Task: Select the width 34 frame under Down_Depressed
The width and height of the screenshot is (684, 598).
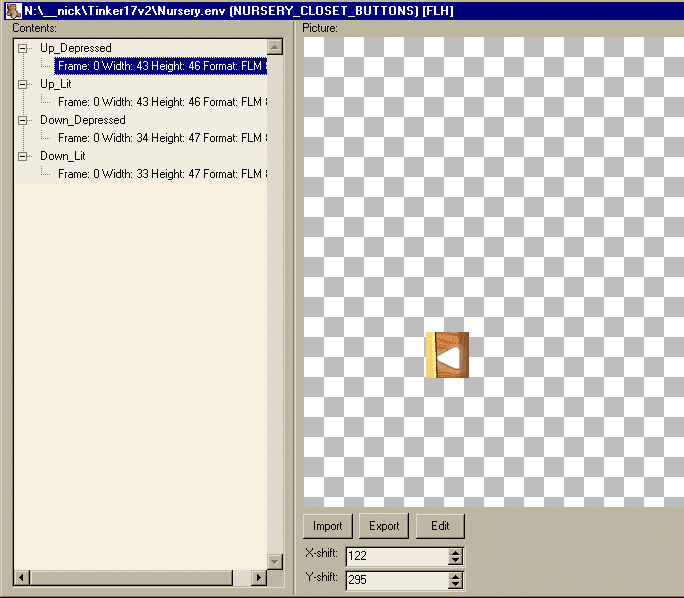Action: [x=160, y=138]
